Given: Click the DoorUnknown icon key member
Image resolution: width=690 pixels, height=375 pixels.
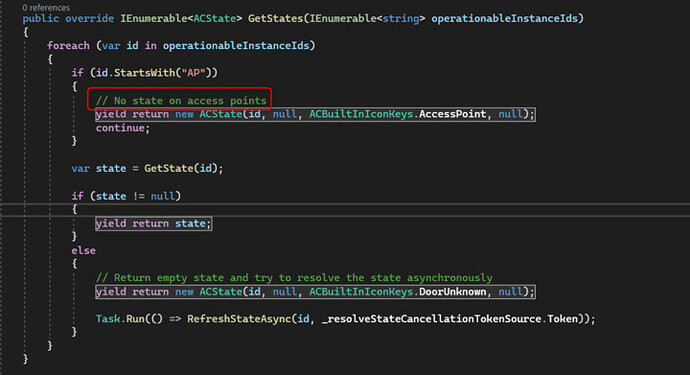Looking at the screenshot, I should coord(452,292).
